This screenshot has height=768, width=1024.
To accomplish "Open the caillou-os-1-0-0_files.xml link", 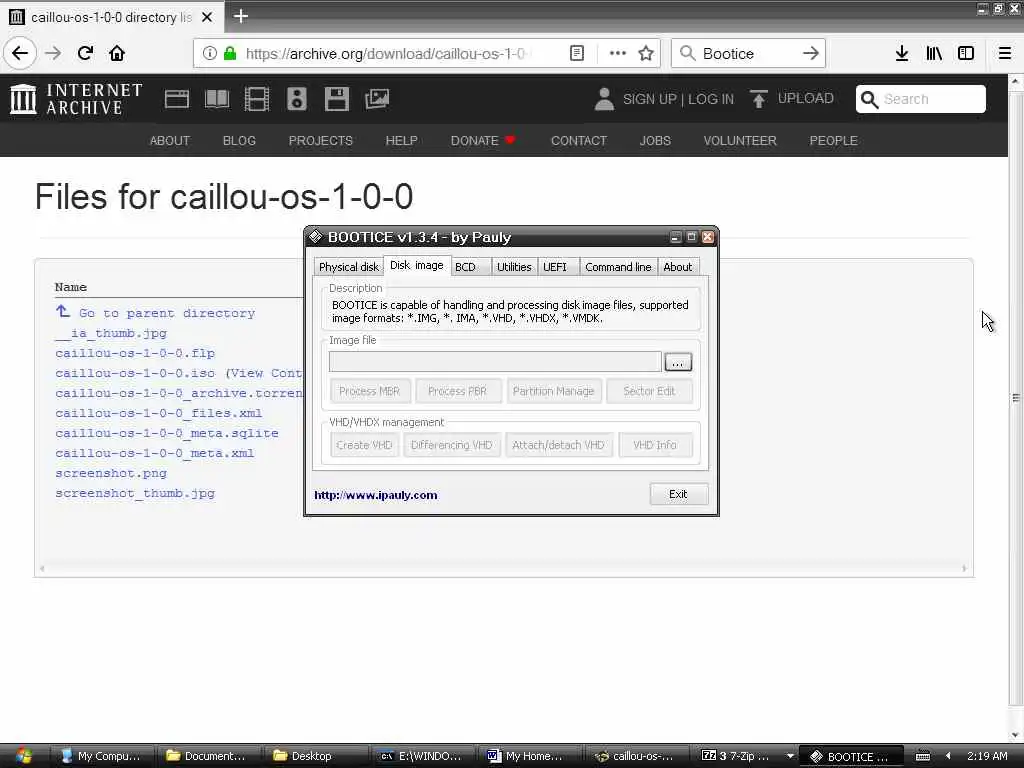I will click(159, 413).
